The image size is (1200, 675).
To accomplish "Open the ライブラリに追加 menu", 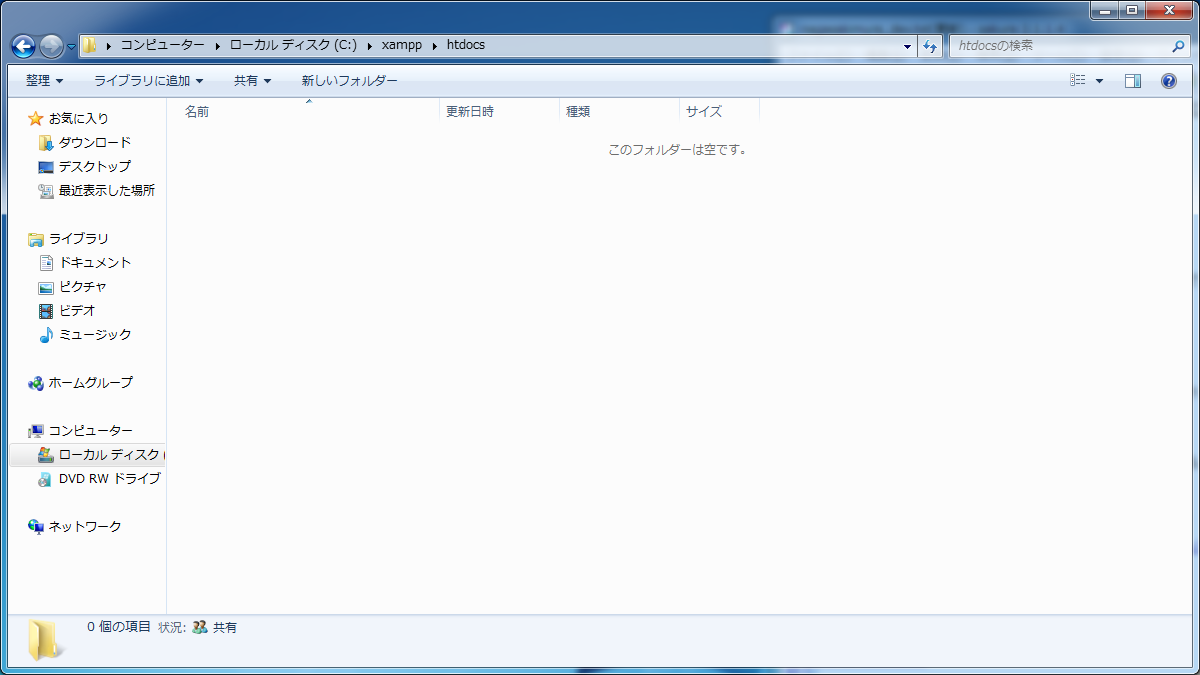I will (148, 81).
